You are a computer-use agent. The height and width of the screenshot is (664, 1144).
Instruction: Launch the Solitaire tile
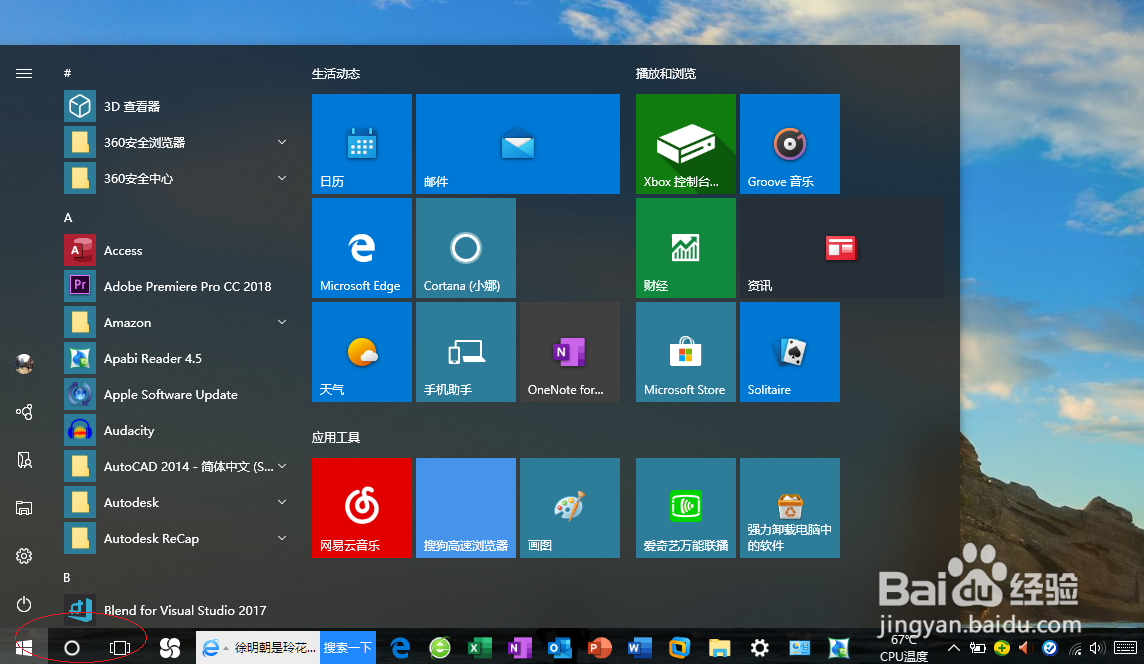[x=789, y=352]
